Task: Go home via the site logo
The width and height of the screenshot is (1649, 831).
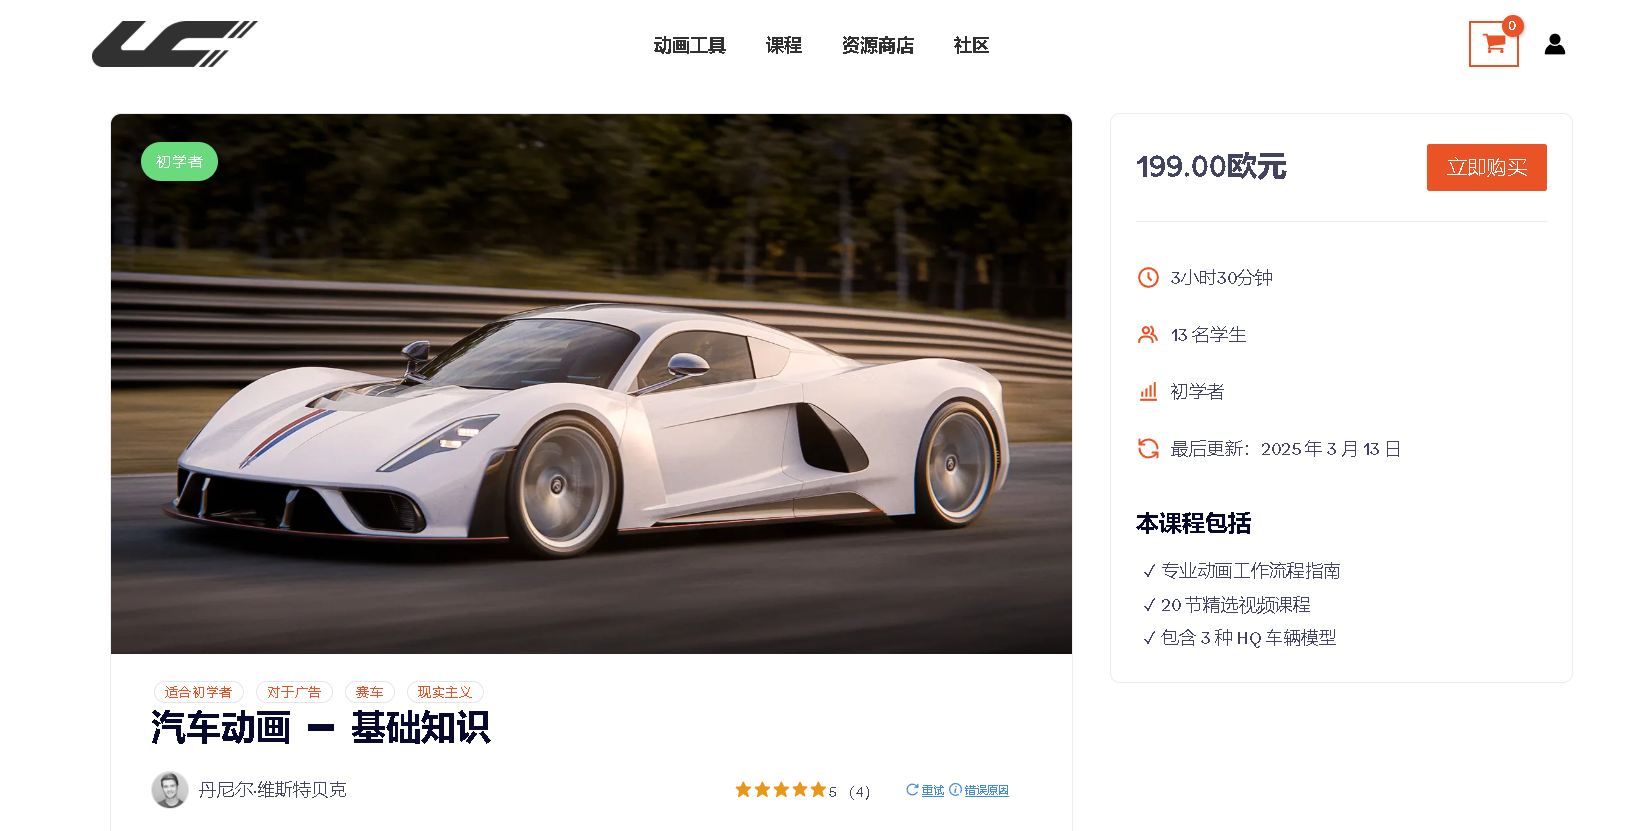Action: [175, 44]
